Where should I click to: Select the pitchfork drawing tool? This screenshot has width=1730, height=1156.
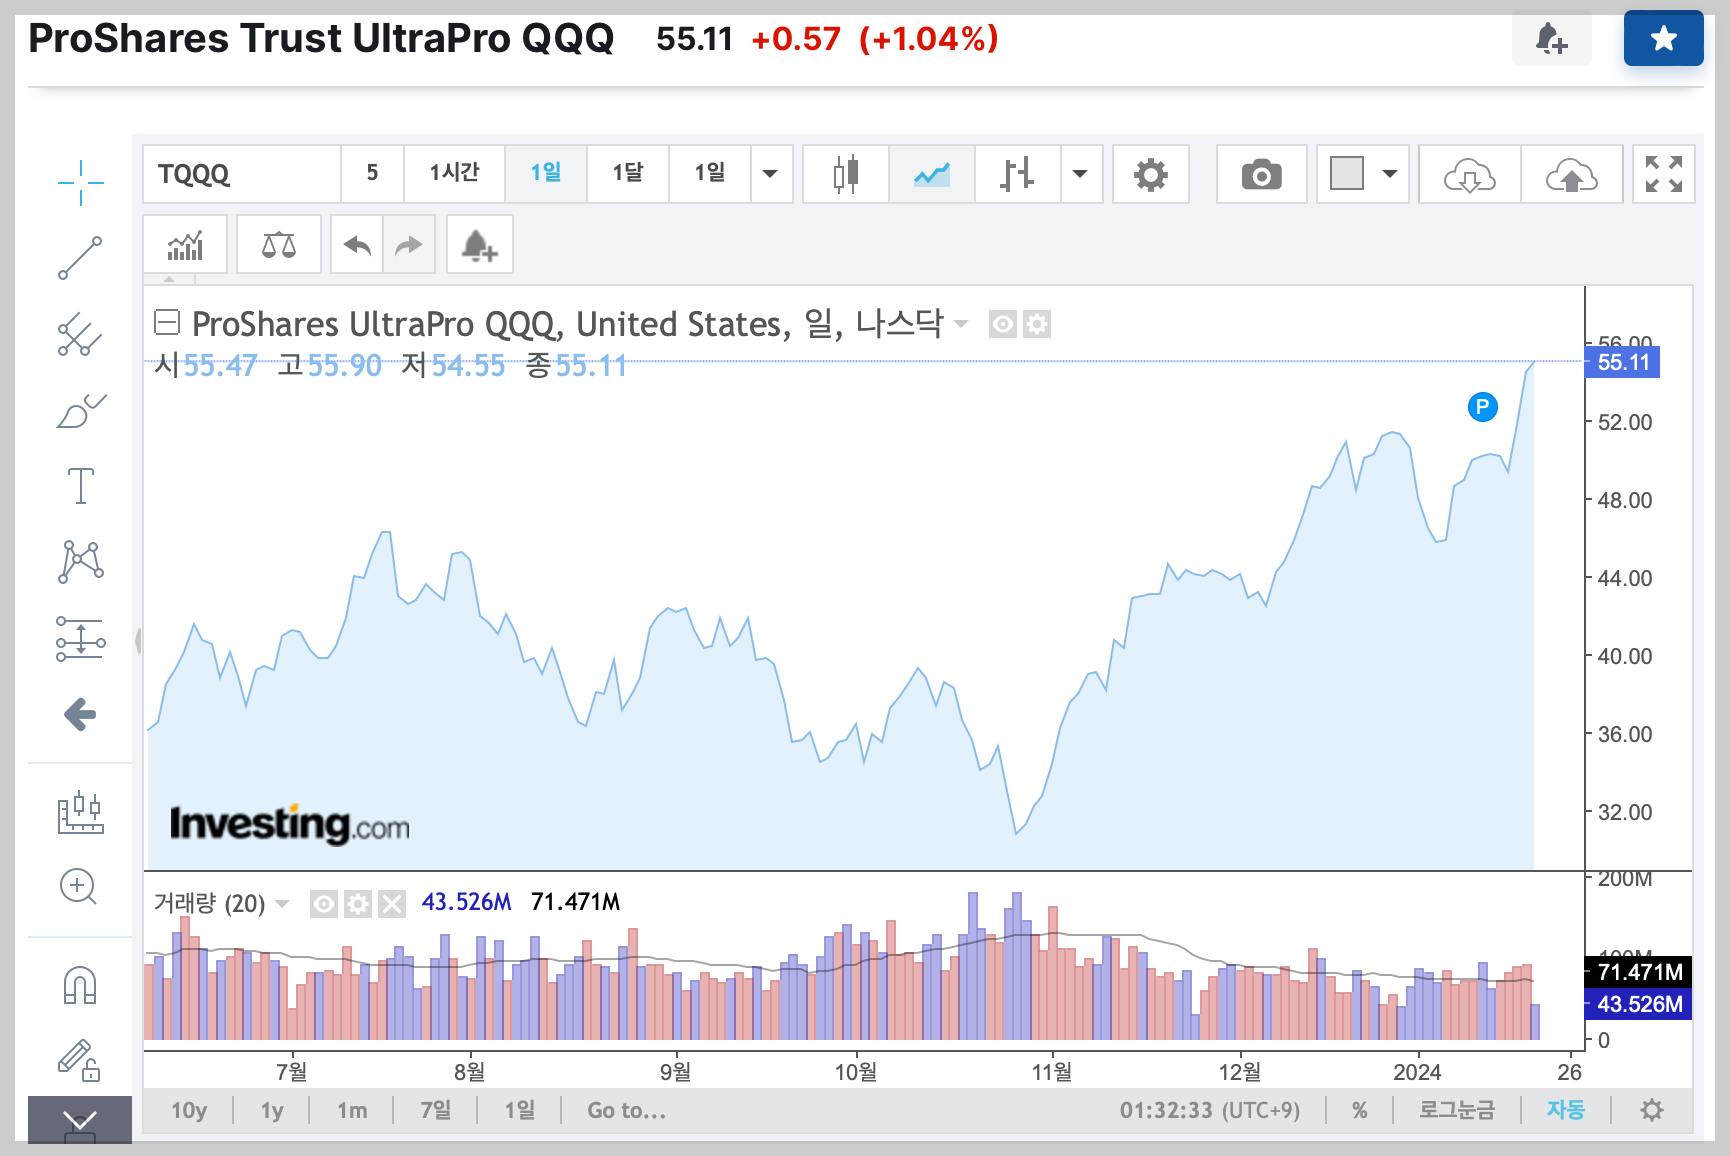point(80,334)
